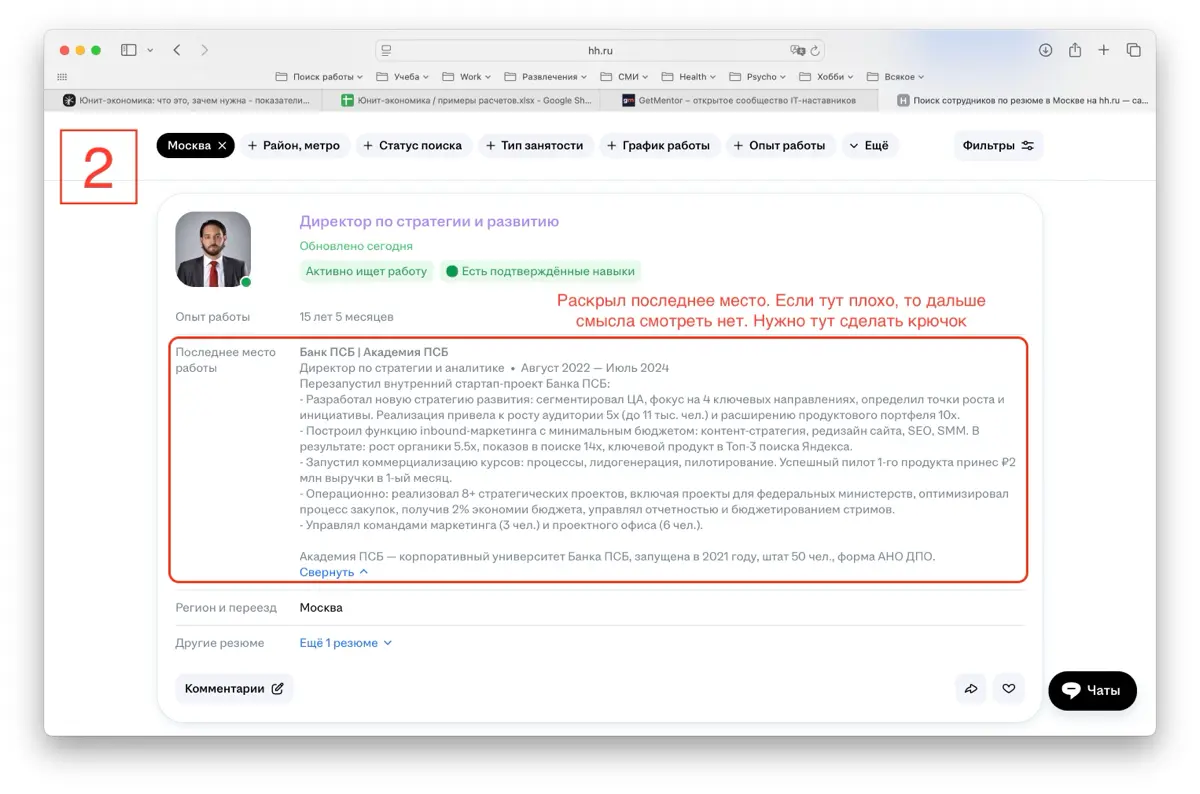Add a График работы filter

658,146
